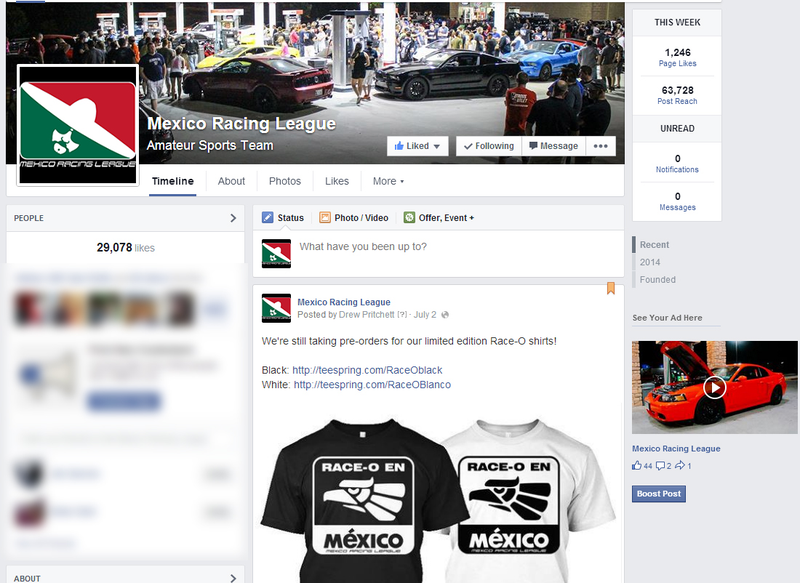
Task: Open the About tab
Action: 231,181
